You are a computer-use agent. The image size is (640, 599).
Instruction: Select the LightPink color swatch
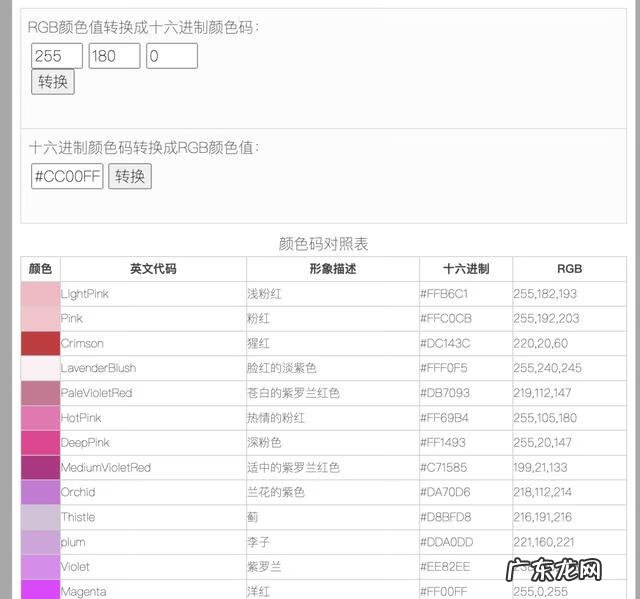click(40, 294)
